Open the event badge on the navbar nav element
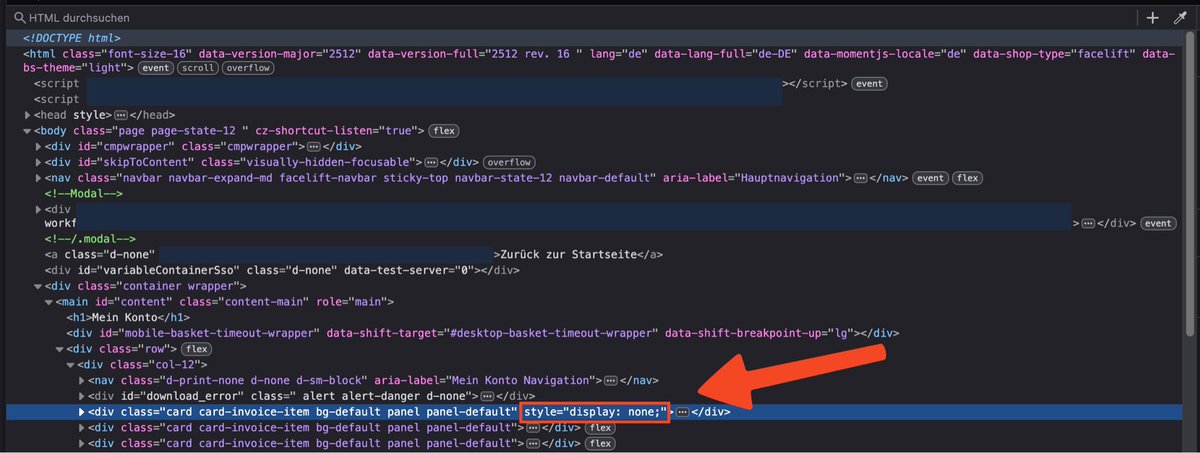 [x=931, y=178]
